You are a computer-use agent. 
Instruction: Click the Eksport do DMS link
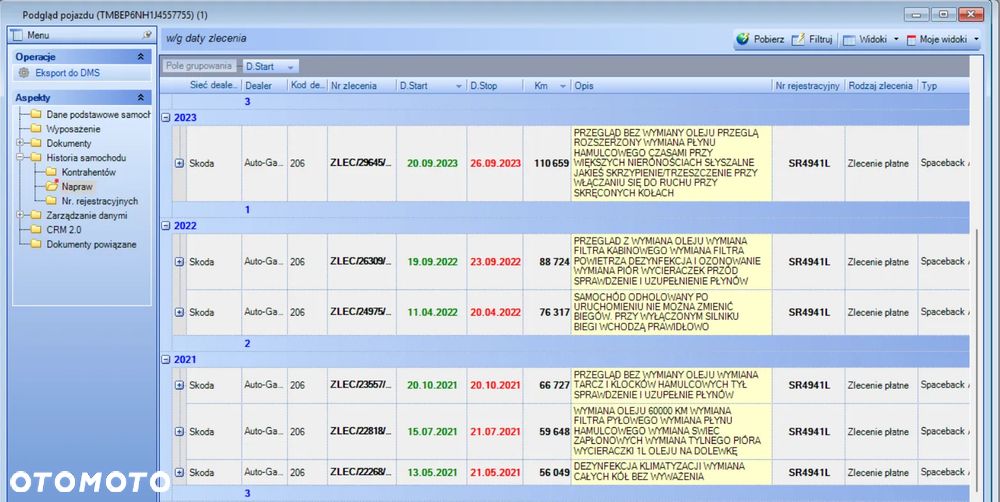click(x=68, y=73)
